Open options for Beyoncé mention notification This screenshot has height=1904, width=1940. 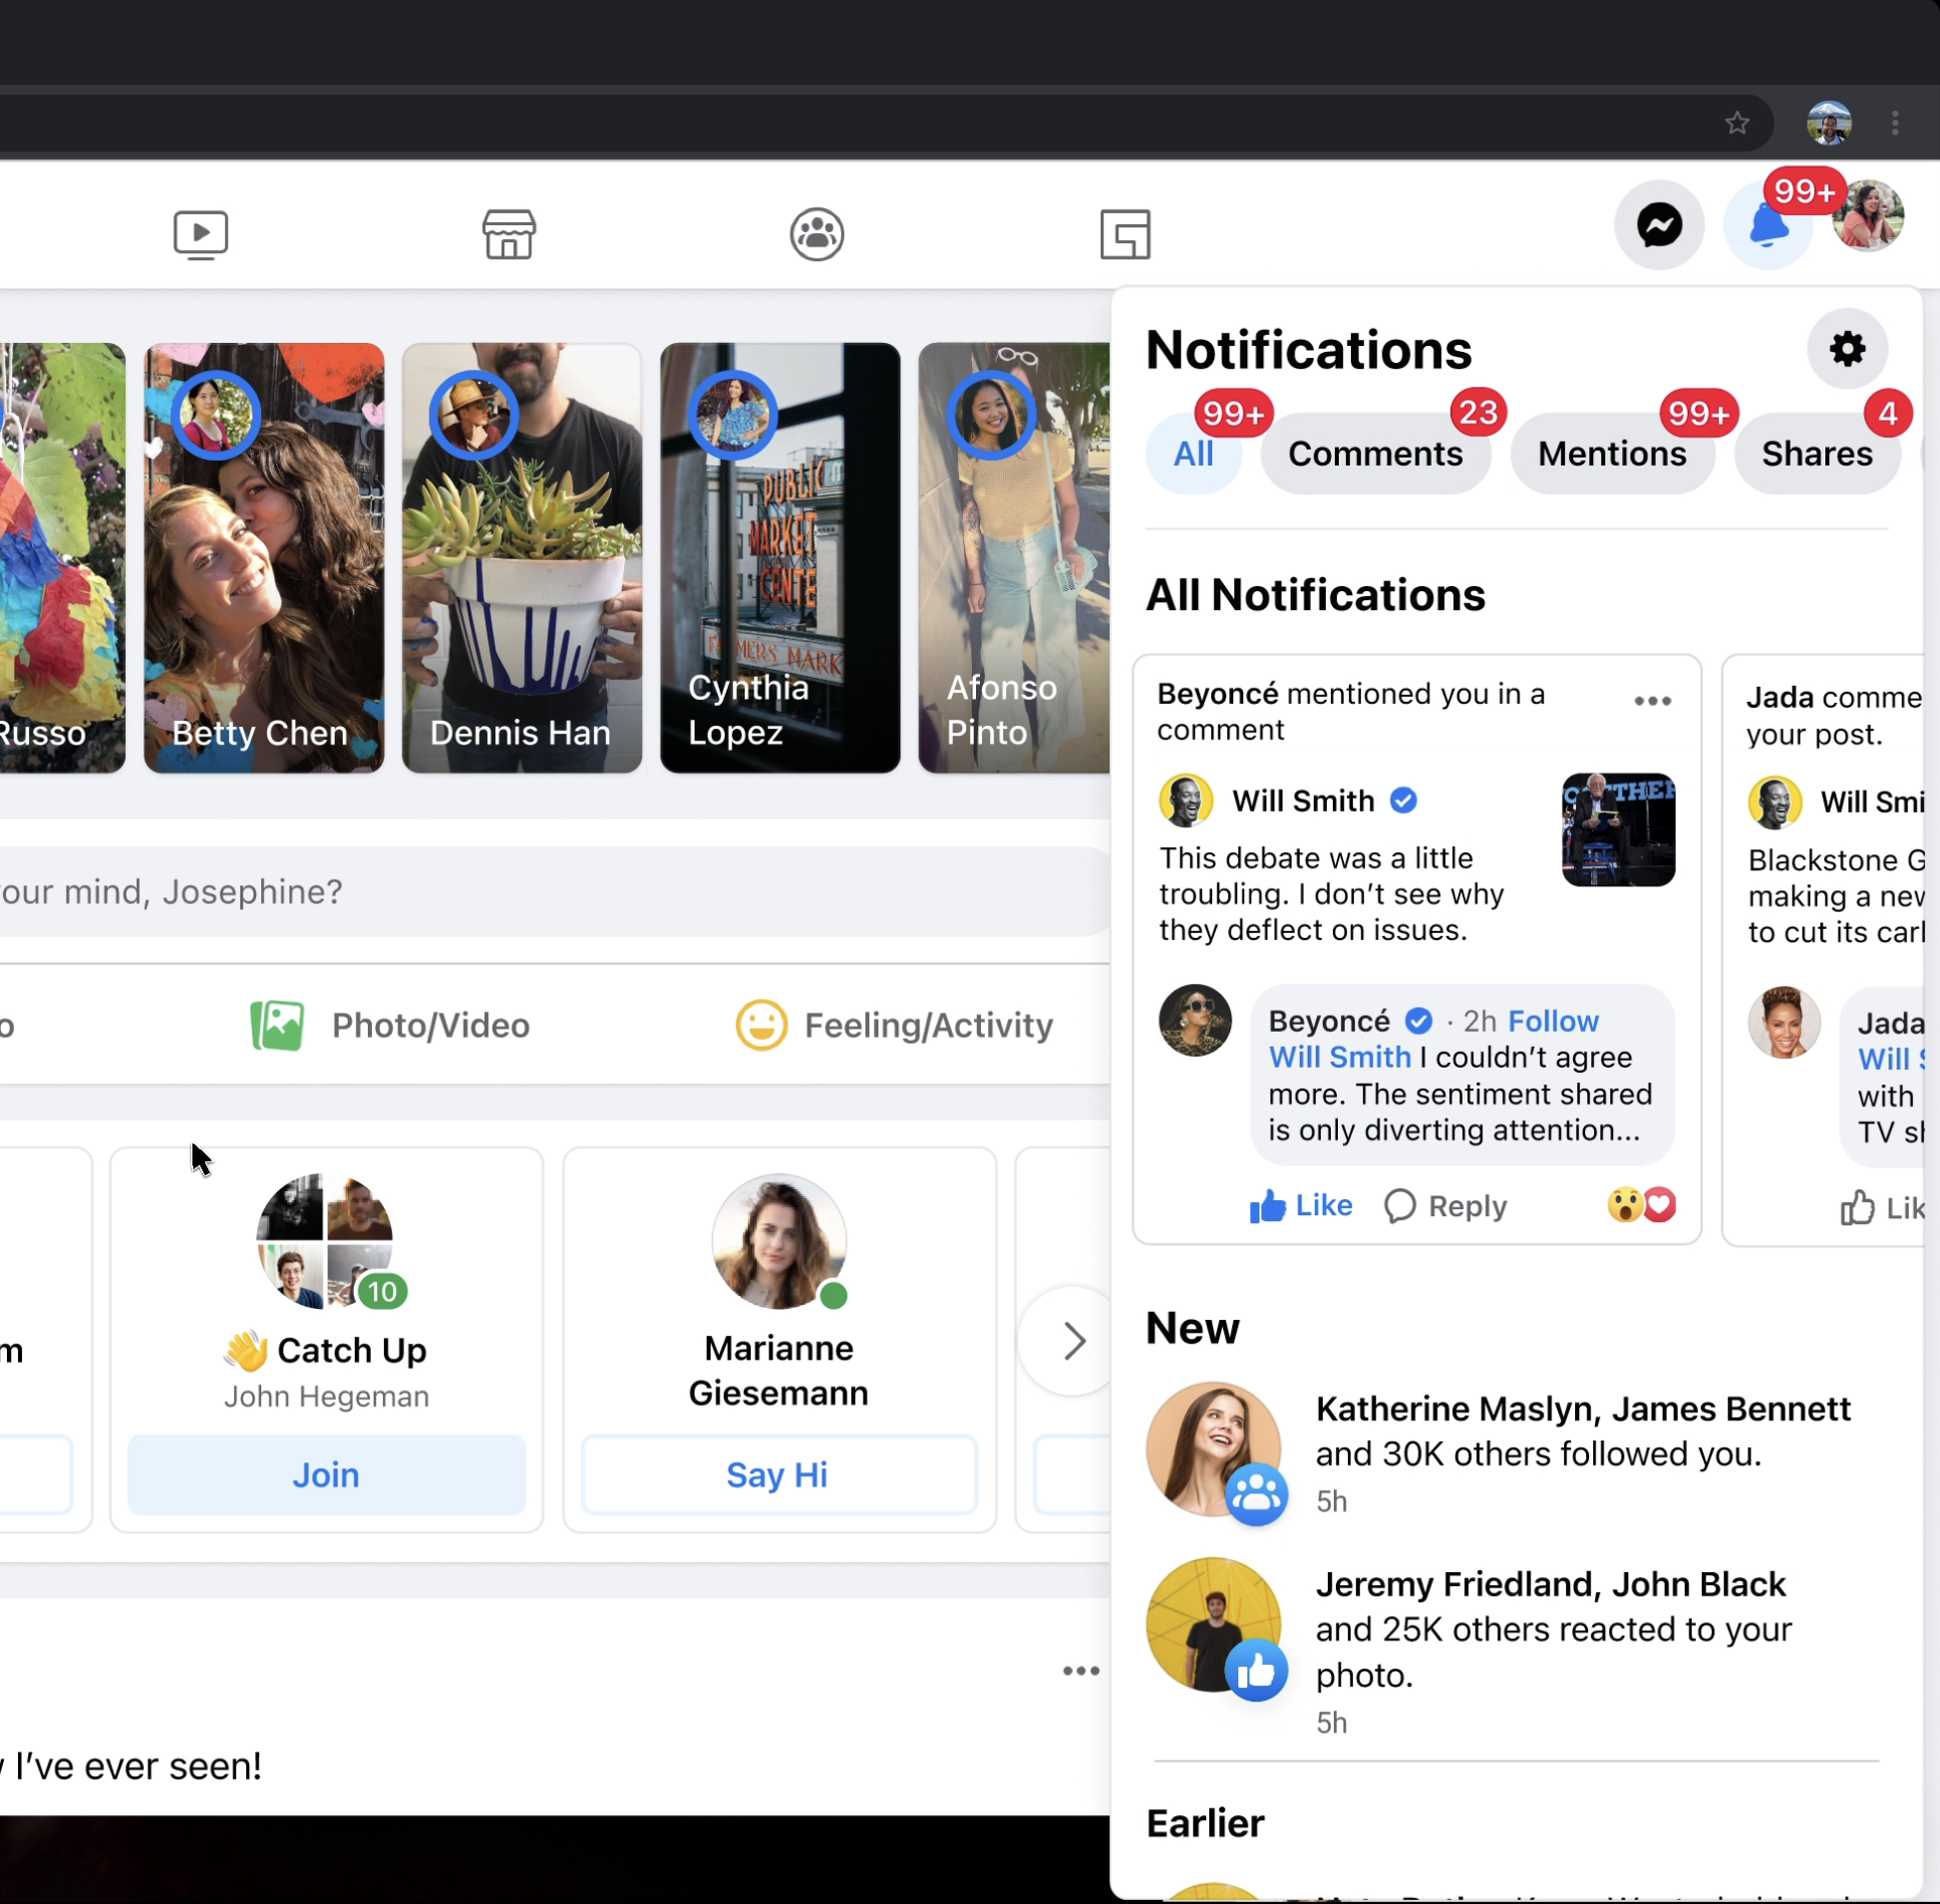1652,701
